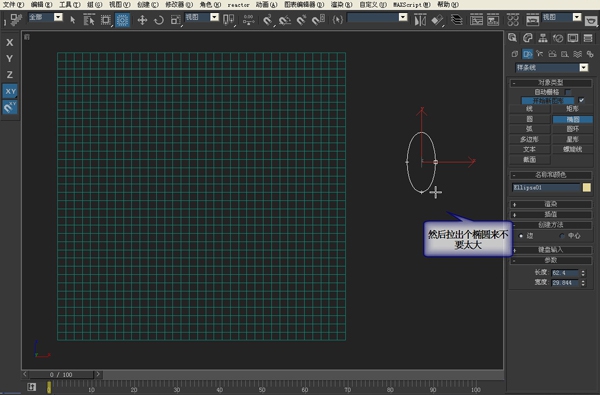This screenshot has width=600, height=395.
Task: Toggle the Percent Snap icon
Action: (x=302, y=20)
